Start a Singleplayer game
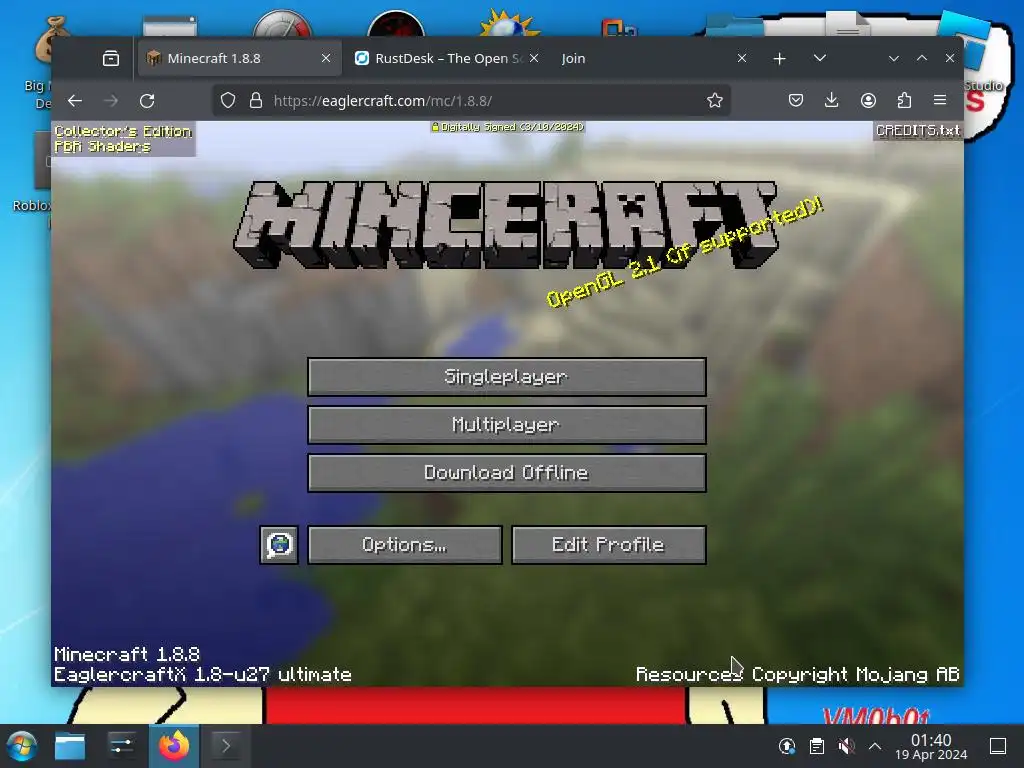 click(507, 377)
